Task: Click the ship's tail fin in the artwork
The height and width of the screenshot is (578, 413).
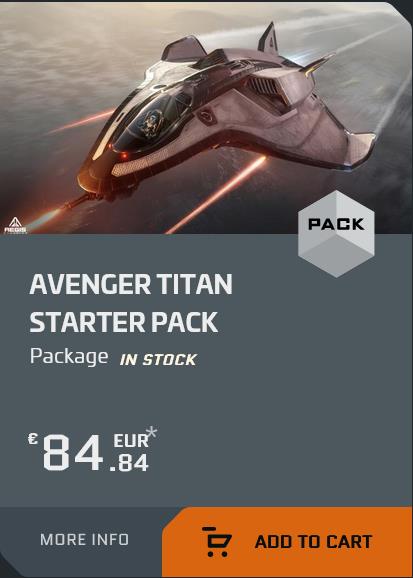Action: (268, 38)
